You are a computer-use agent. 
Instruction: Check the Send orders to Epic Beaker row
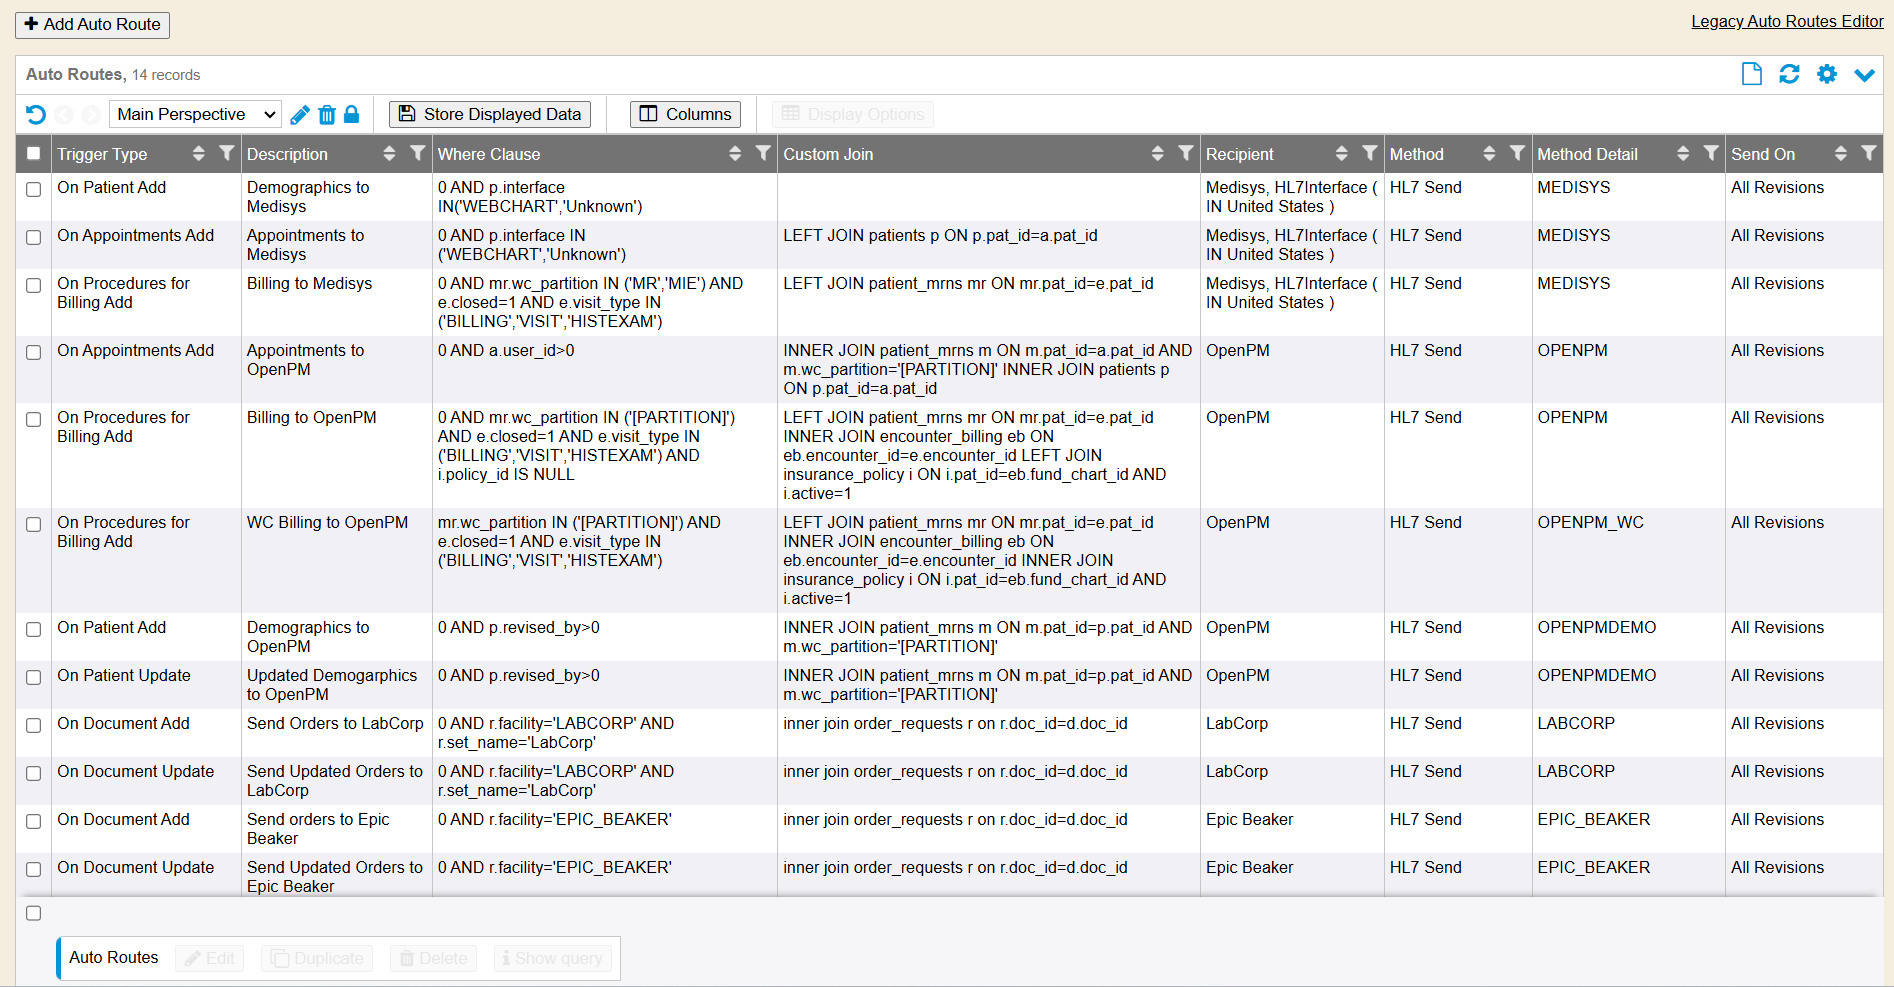34,821
